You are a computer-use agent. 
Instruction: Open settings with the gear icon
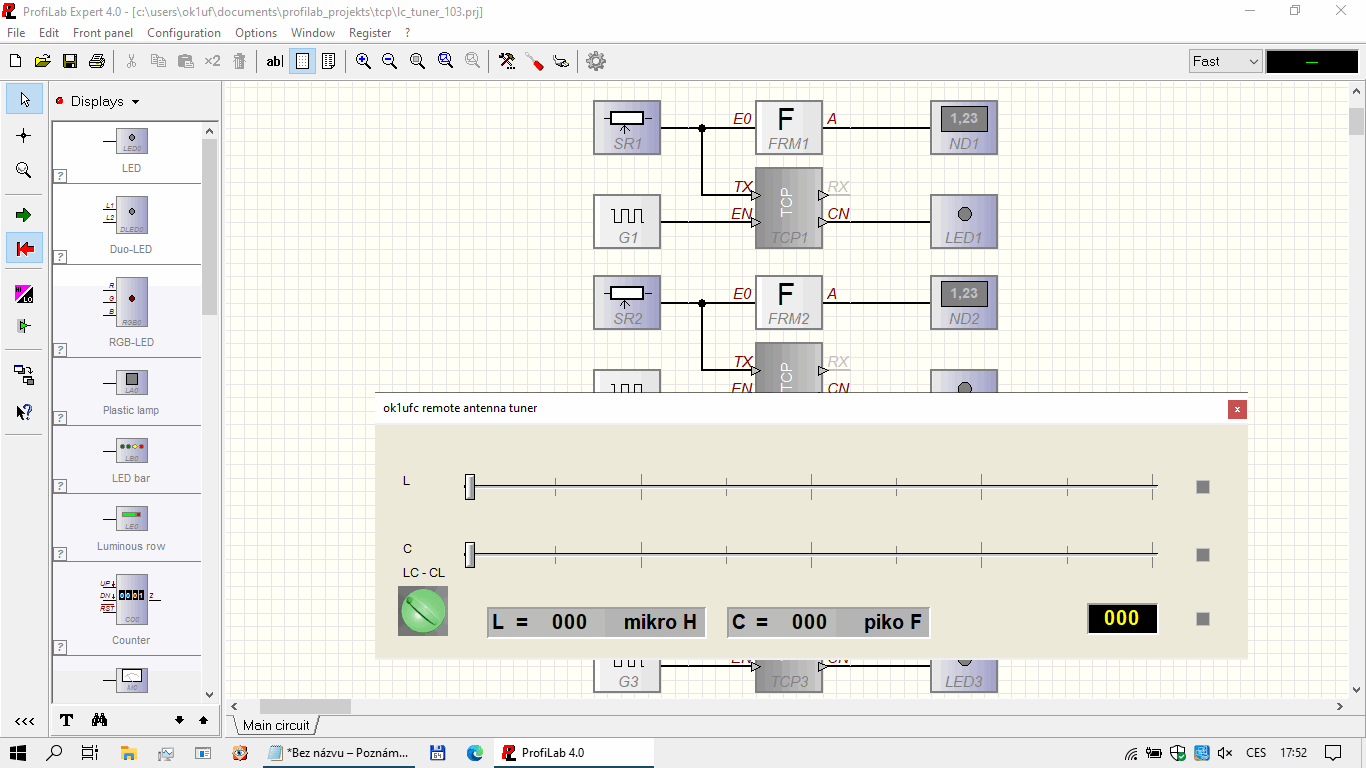click(x=596, y=61)
